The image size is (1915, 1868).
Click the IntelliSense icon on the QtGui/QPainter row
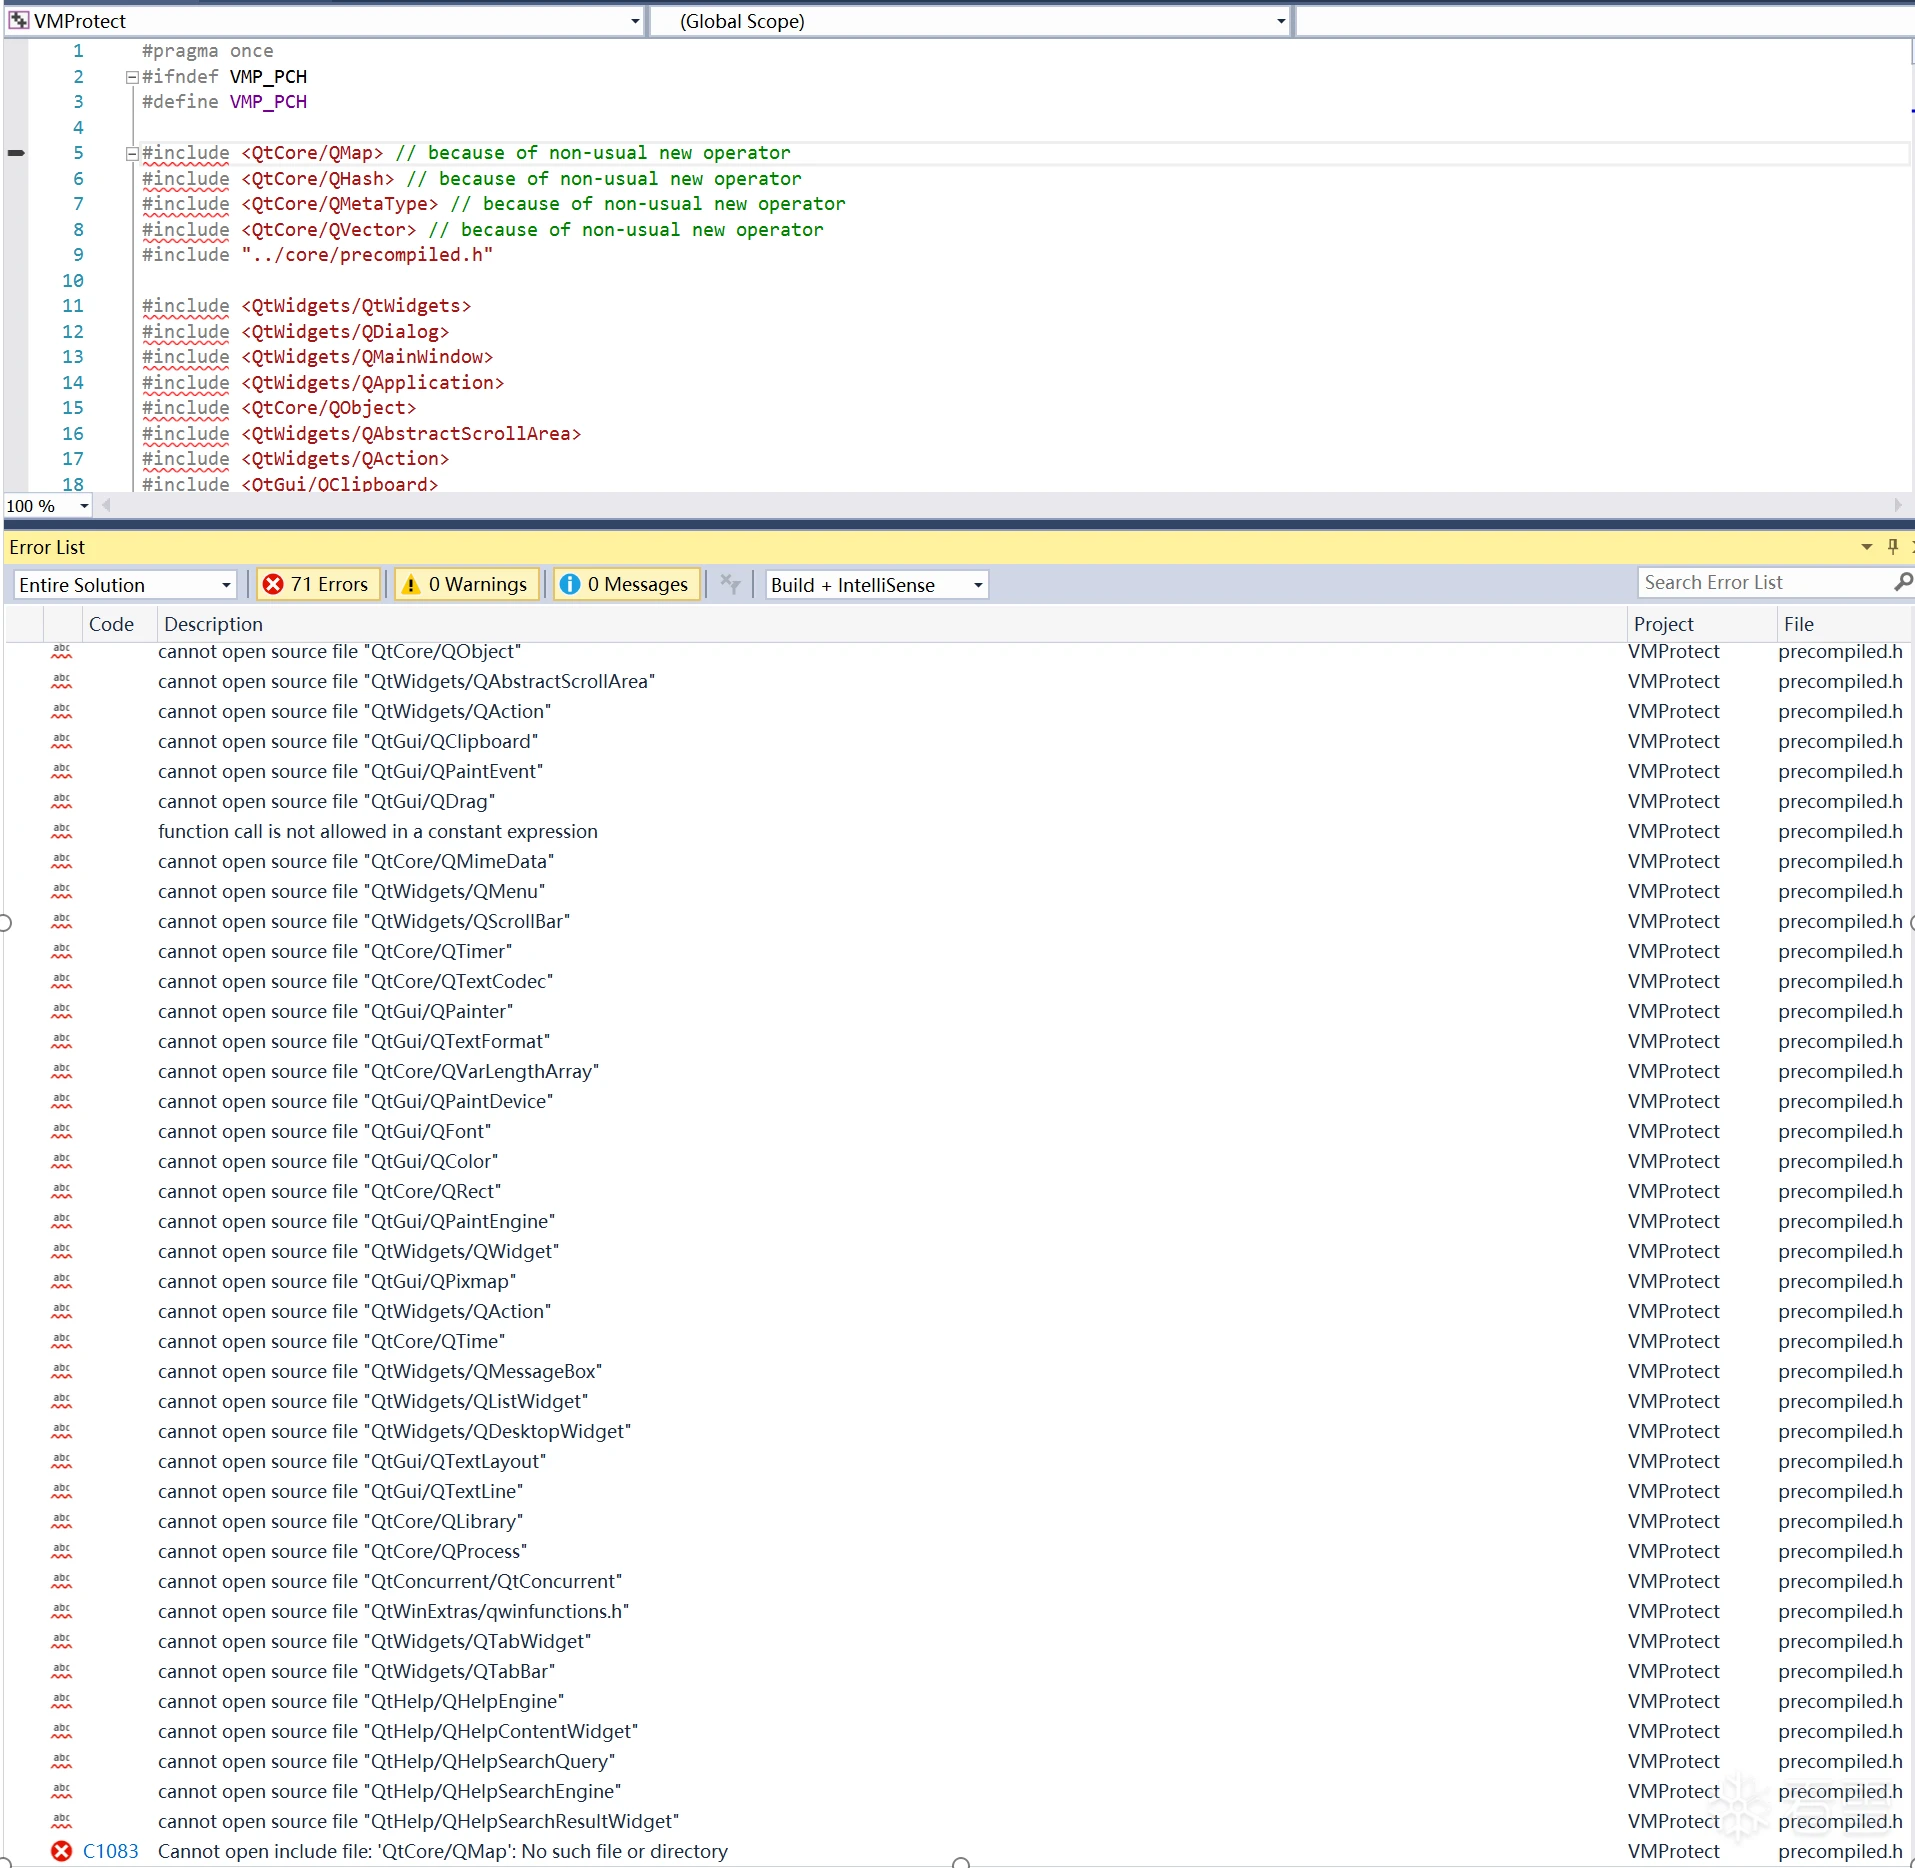pyautogui.click(x=62, y=1011)
